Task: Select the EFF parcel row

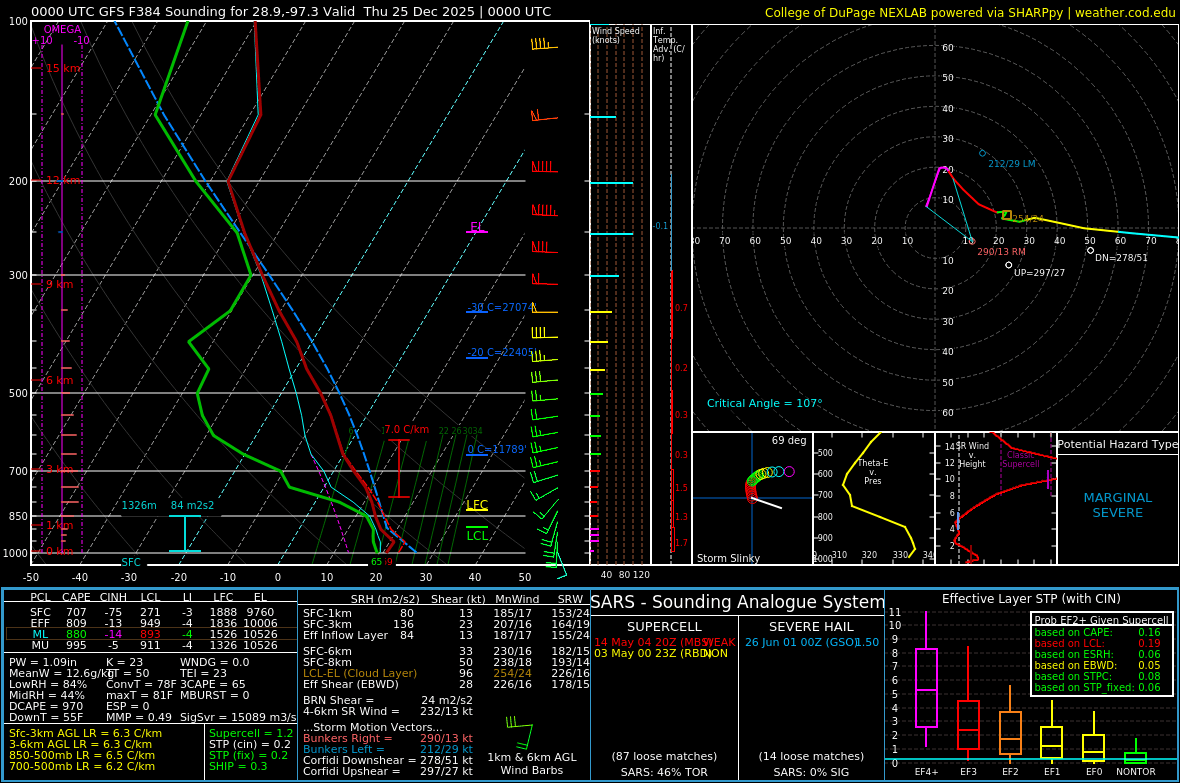Action: 151,623
